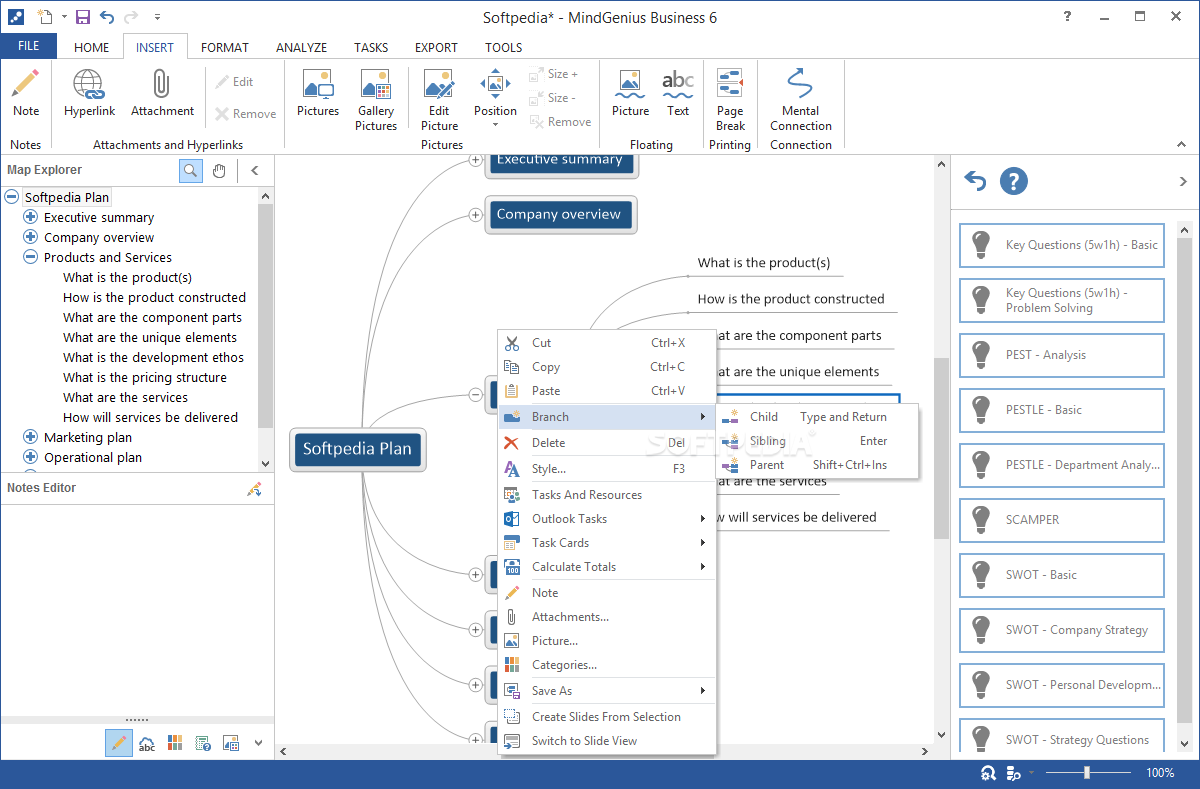Click the Map Explorer search magnifier icon
The width and height of the screenshot is (1200, 789).
[x=191, y=170]
